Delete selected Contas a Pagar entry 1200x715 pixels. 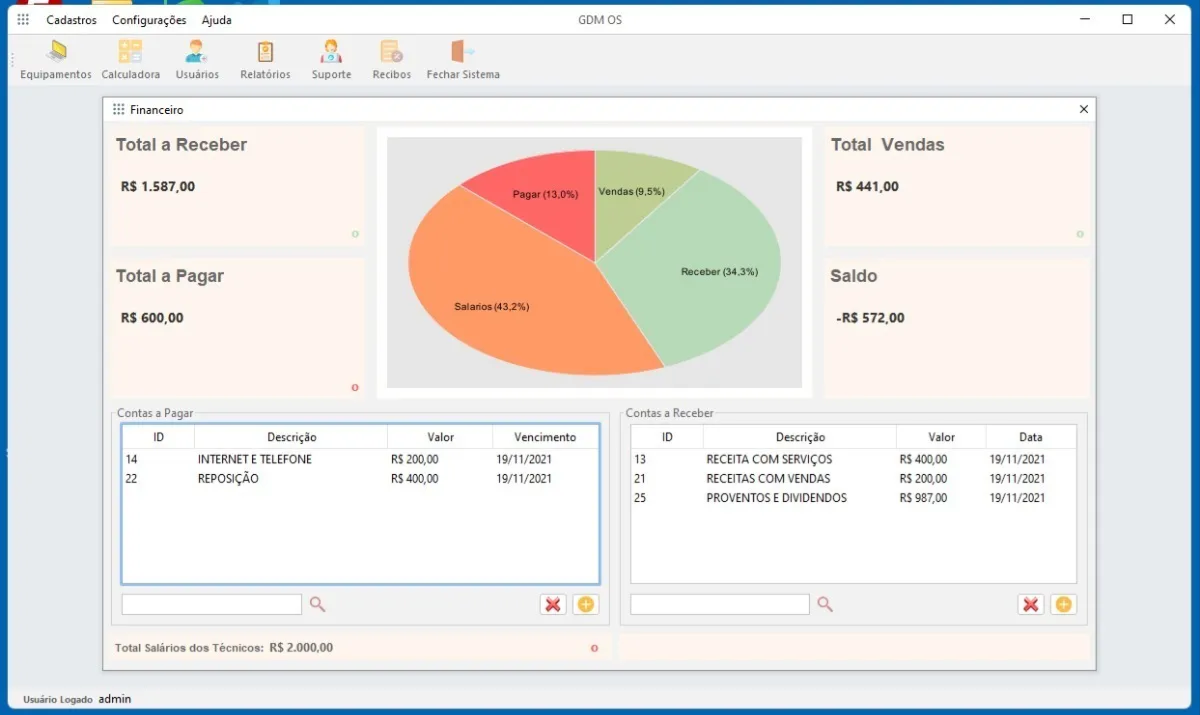[553, 604]
